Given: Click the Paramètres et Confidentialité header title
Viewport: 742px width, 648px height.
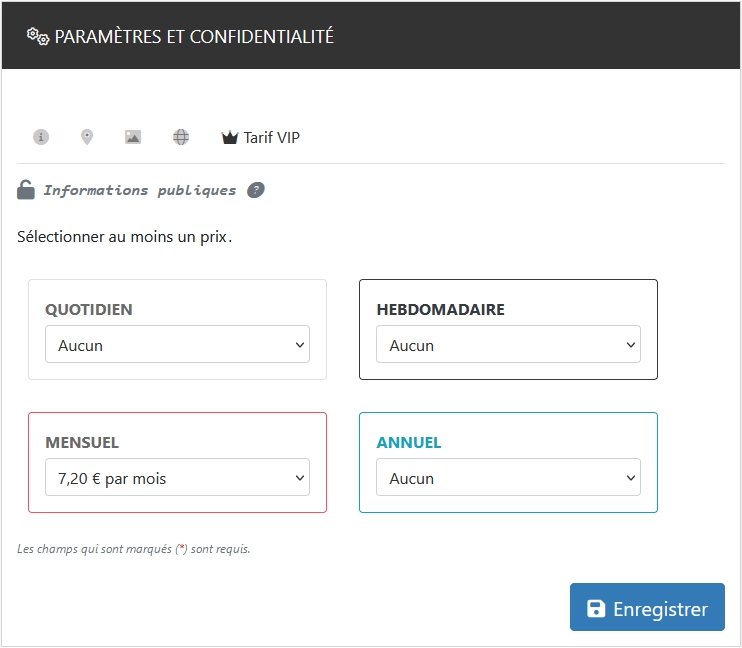Looking at the screenshot, I should [194, 37].
